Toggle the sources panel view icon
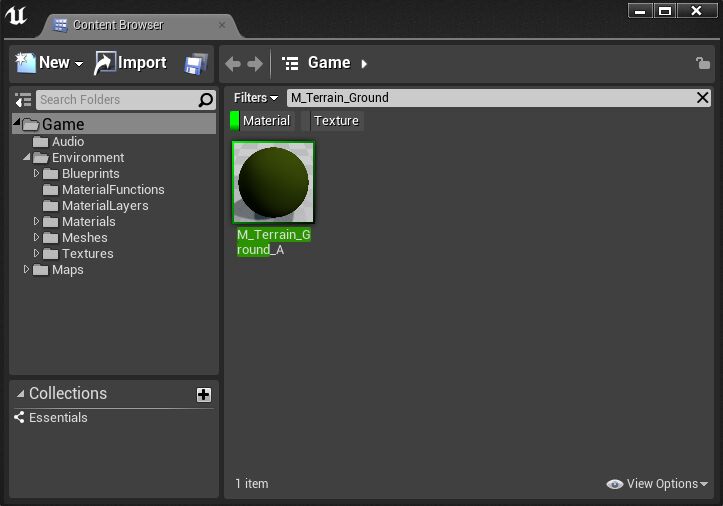The image size is (723, 506). click(23, 100)
